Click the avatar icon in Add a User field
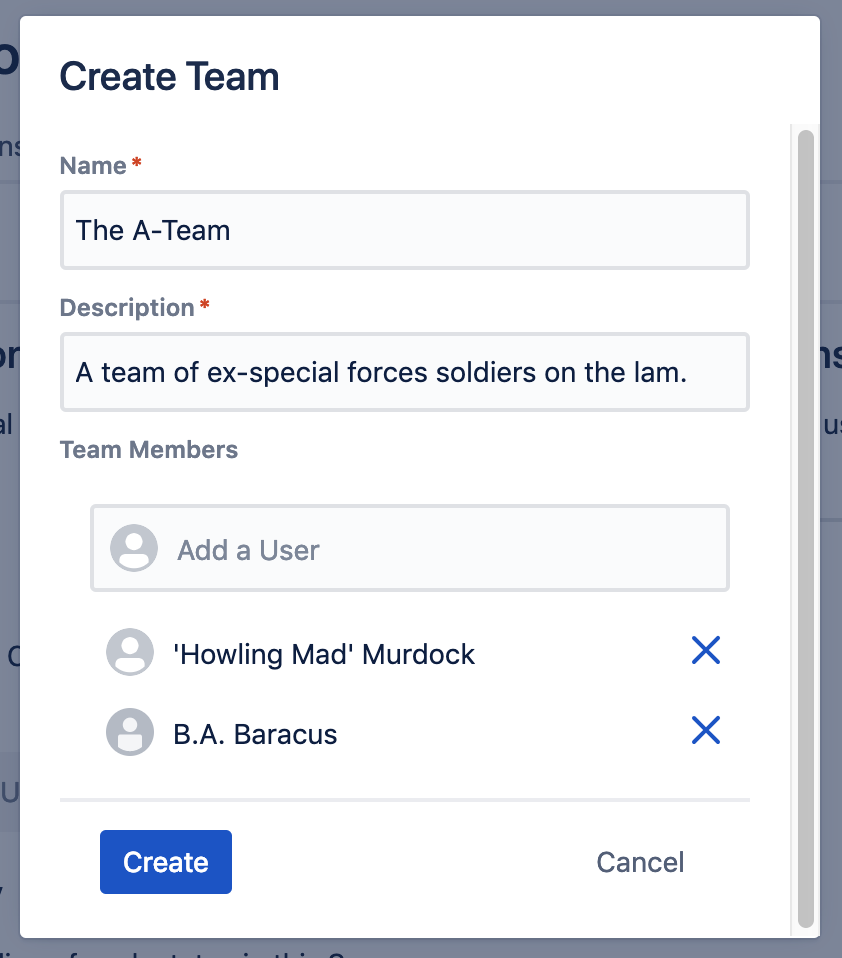Viewport: 842px width, 958px height. [x=134, y=549]
